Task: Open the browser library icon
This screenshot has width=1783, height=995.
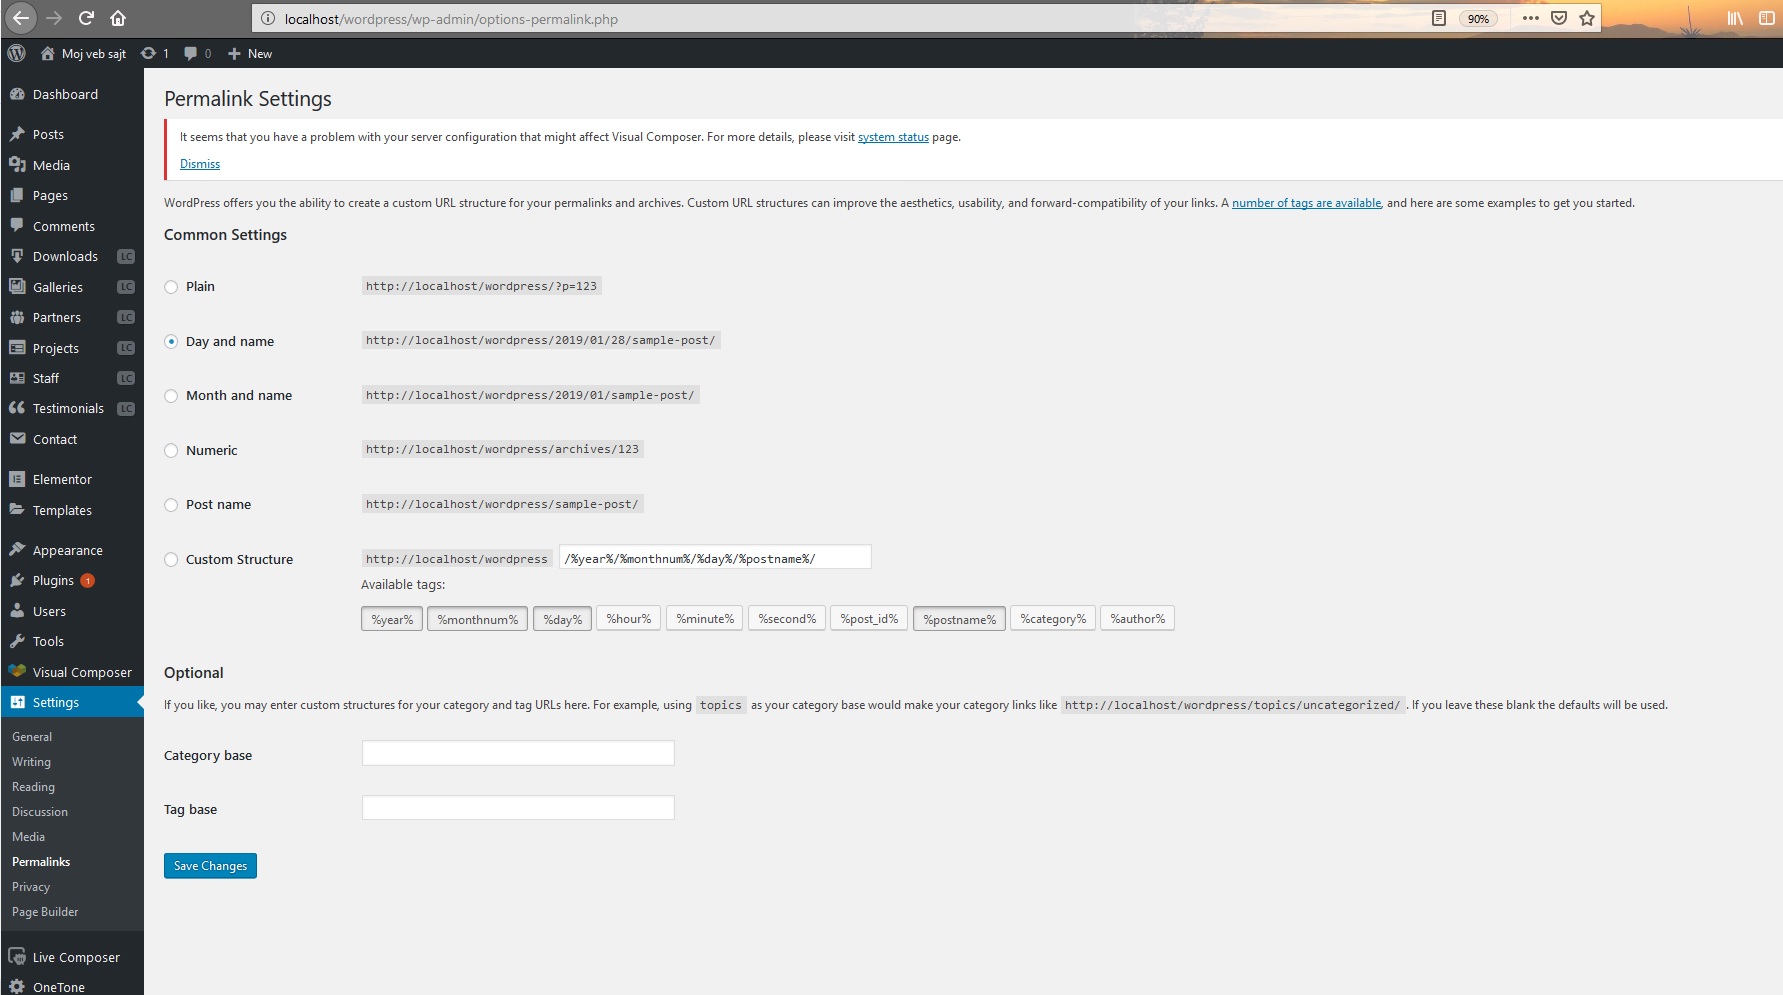Action: pyautogui.click(x=1735, y=18)
